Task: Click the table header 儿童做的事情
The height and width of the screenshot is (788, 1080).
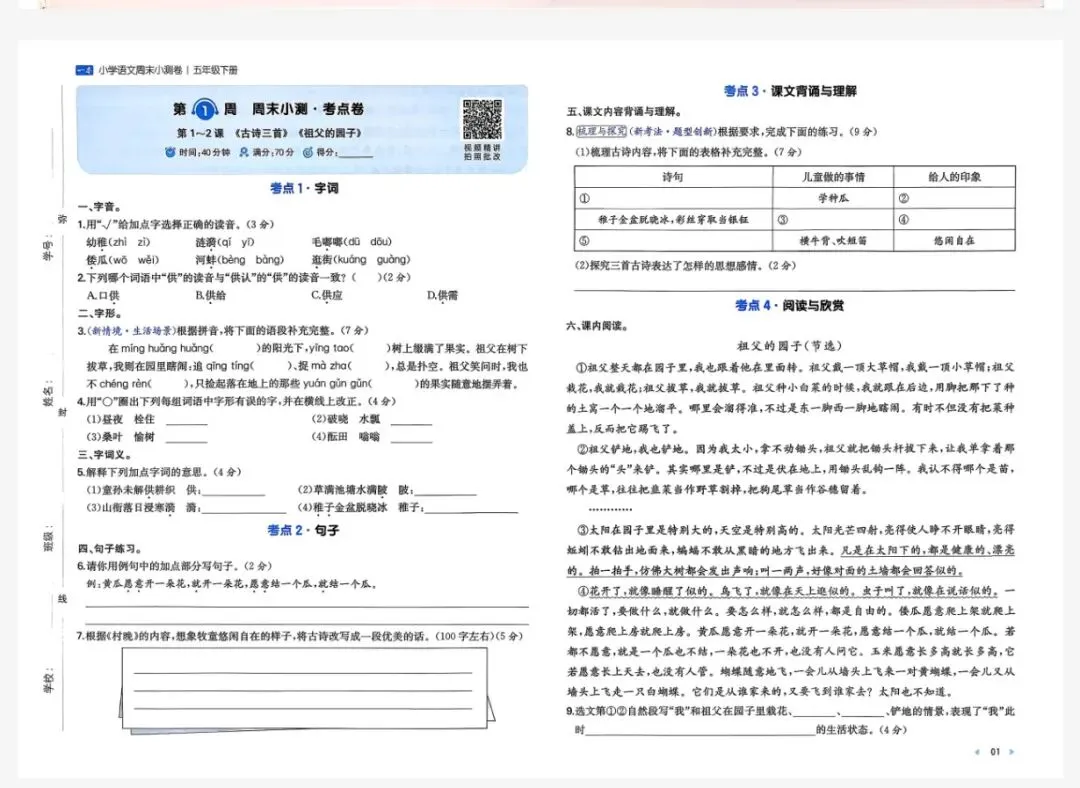Action: 833,177
